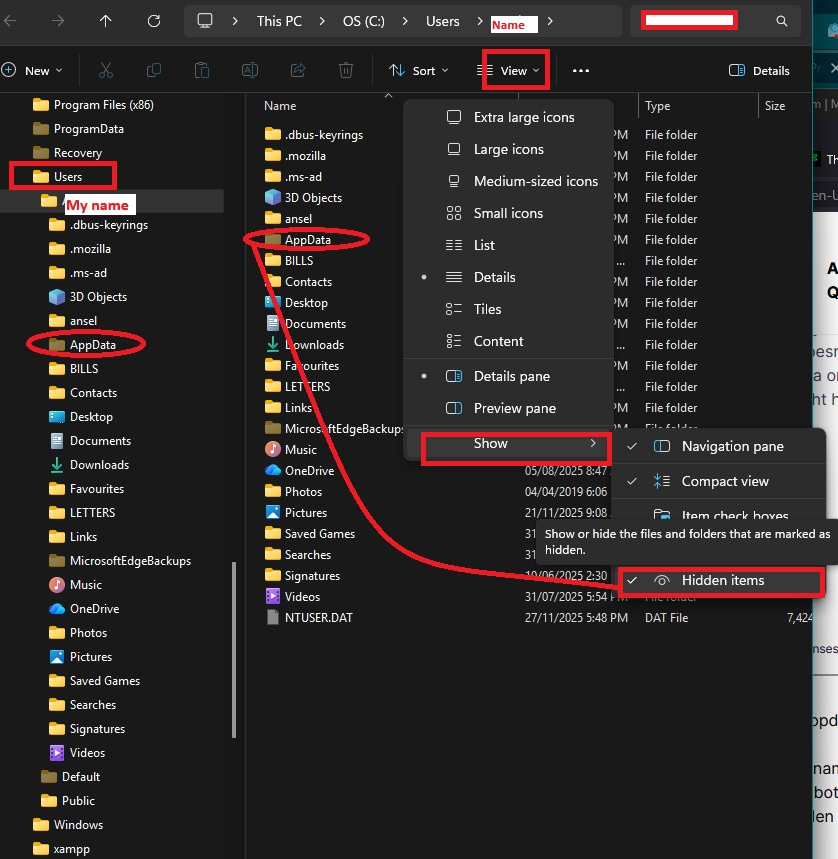Toggle the Hidden items option
This screenshot has height=859, width=838.
point(722,580)
